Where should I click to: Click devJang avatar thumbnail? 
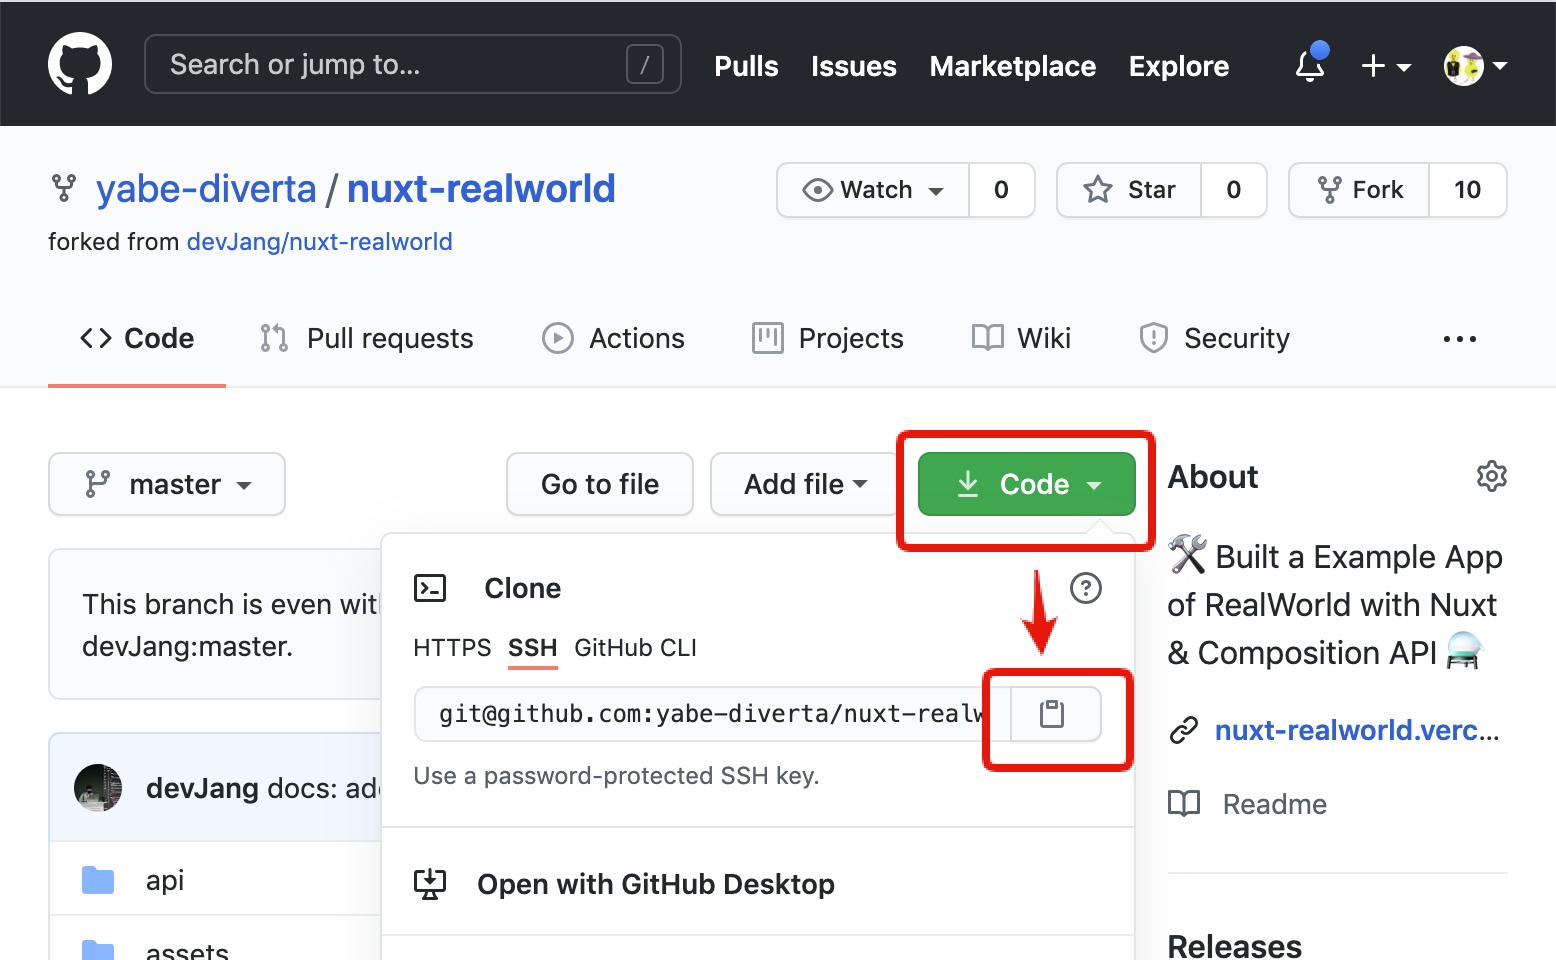pyautogui.click(x=98, y=788)
